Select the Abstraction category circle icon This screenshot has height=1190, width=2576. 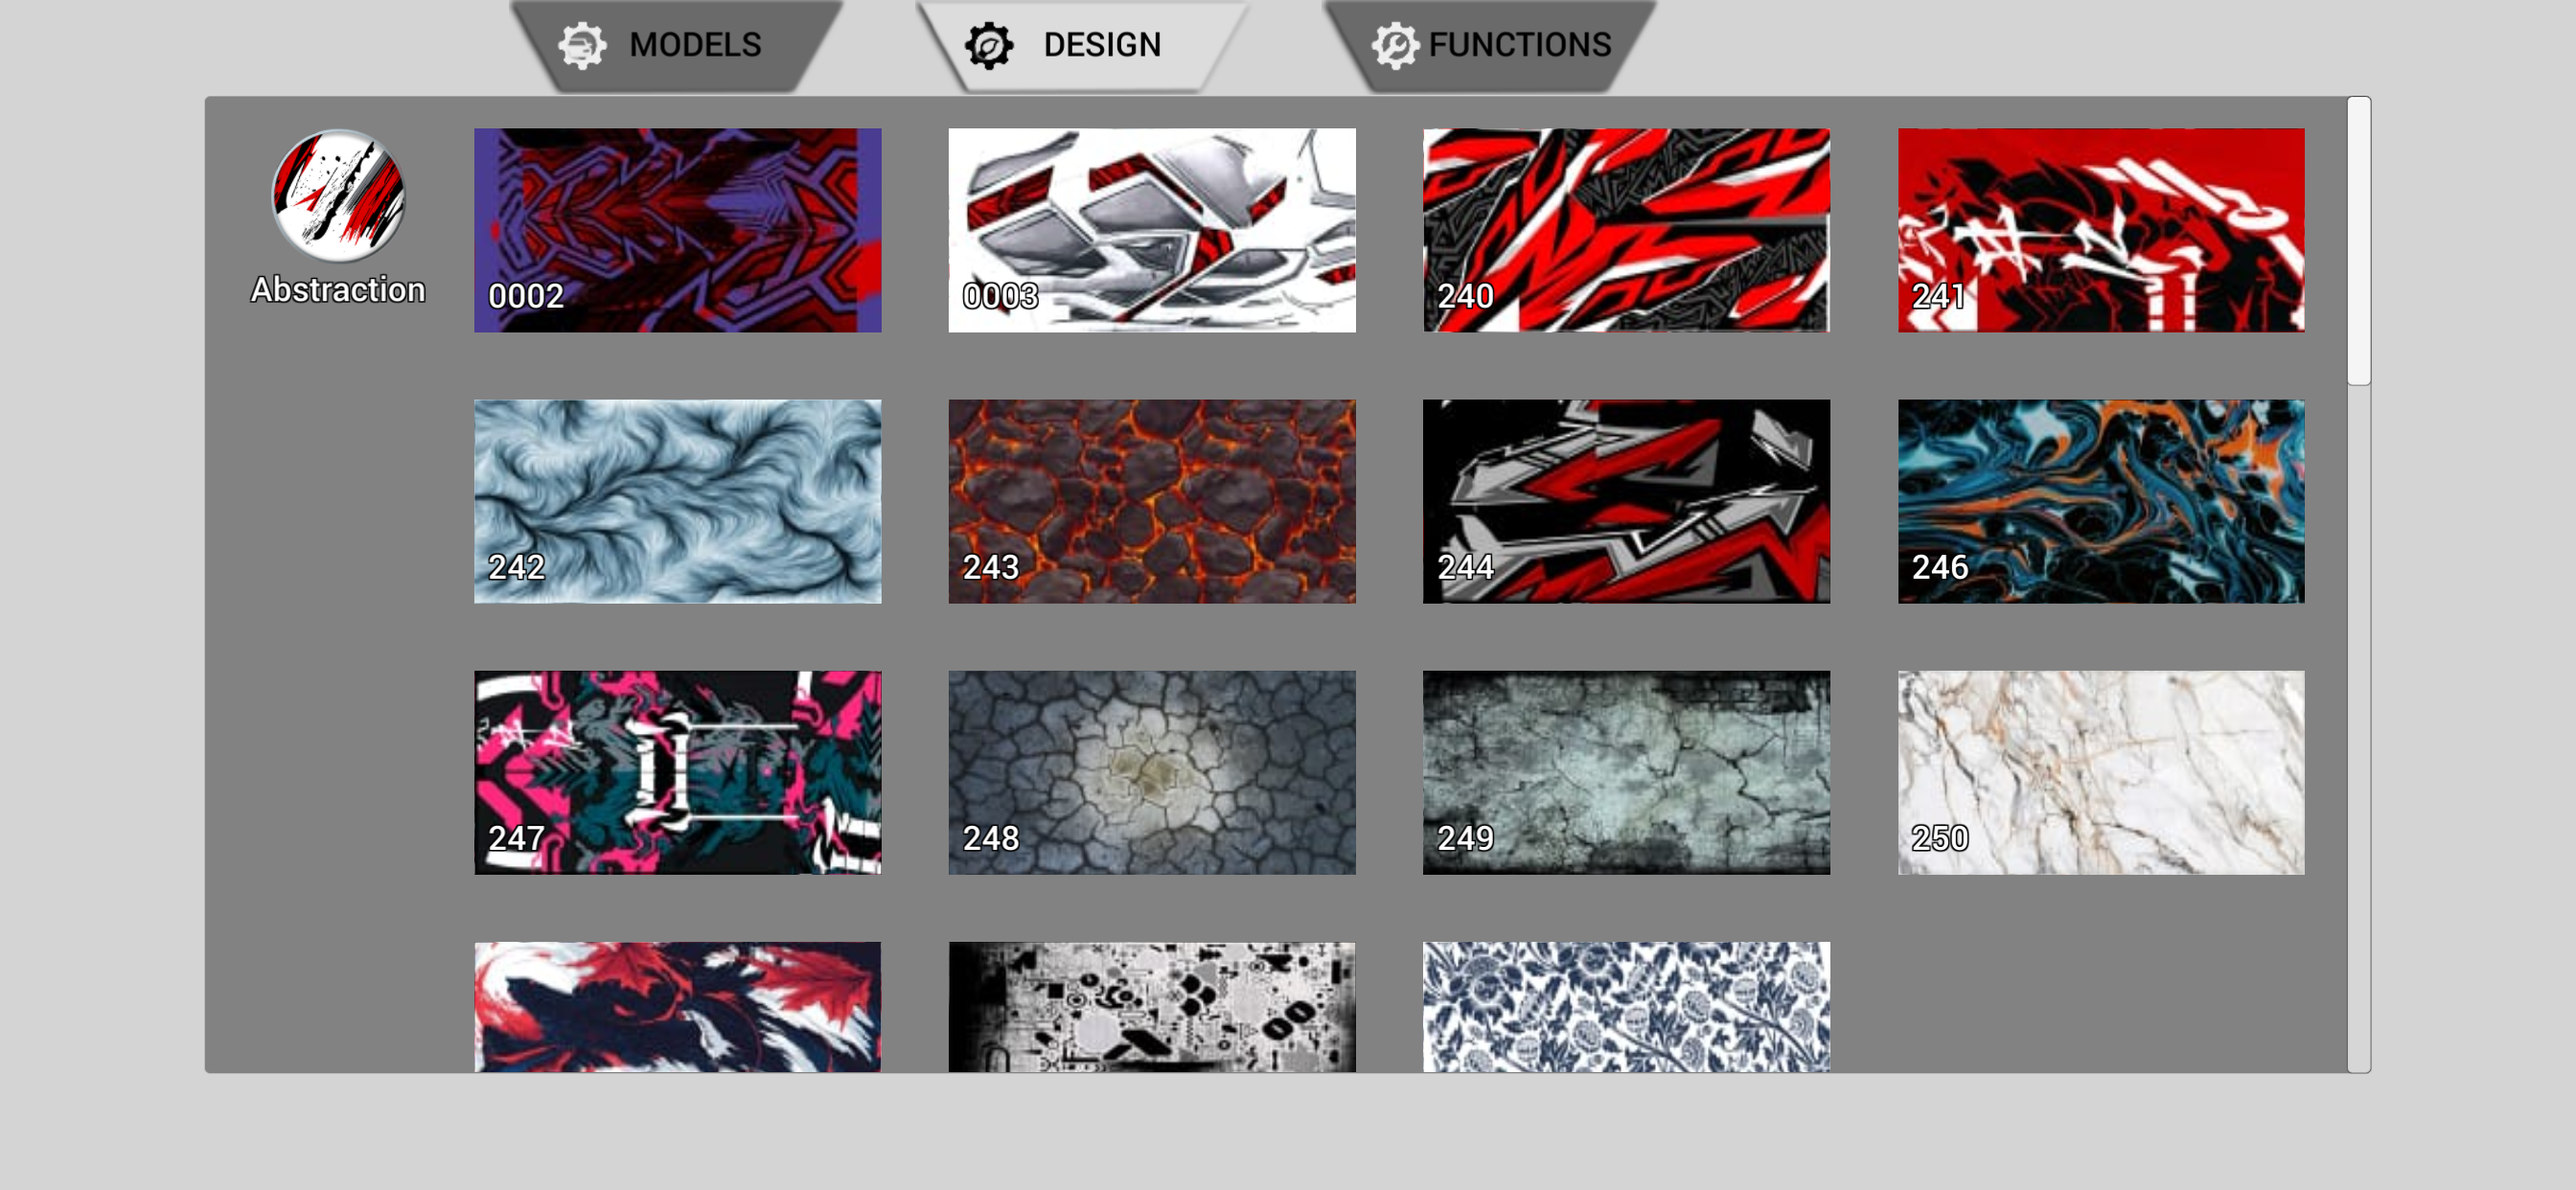point(338,195)
